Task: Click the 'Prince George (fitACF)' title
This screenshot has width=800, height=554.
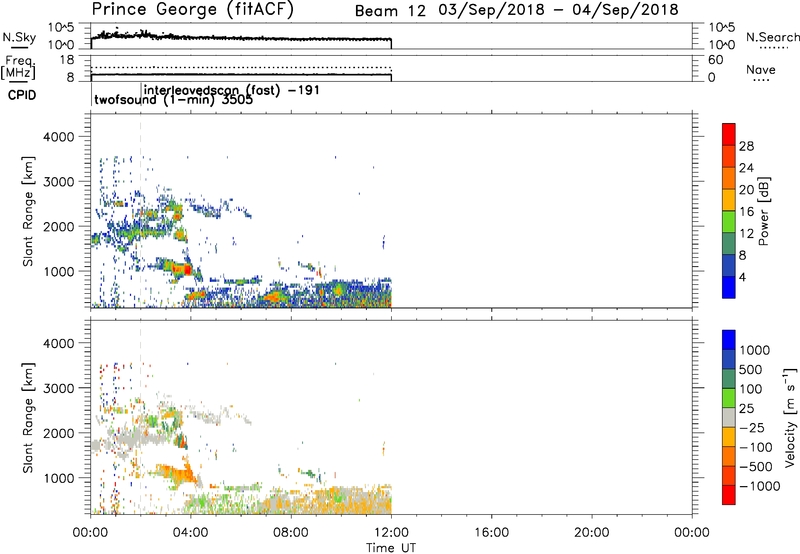Action: [x=193, y=10]
